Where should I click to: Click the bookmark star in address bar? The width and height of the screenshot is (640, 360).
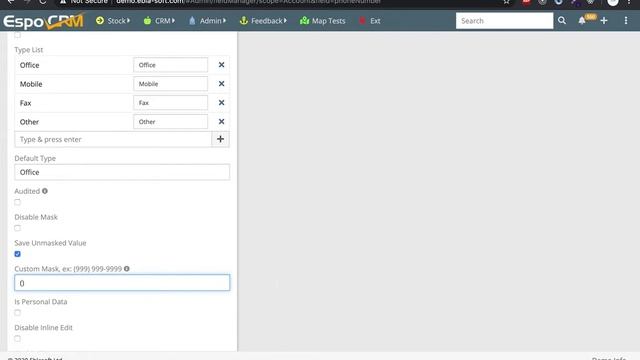click(507, 2)
